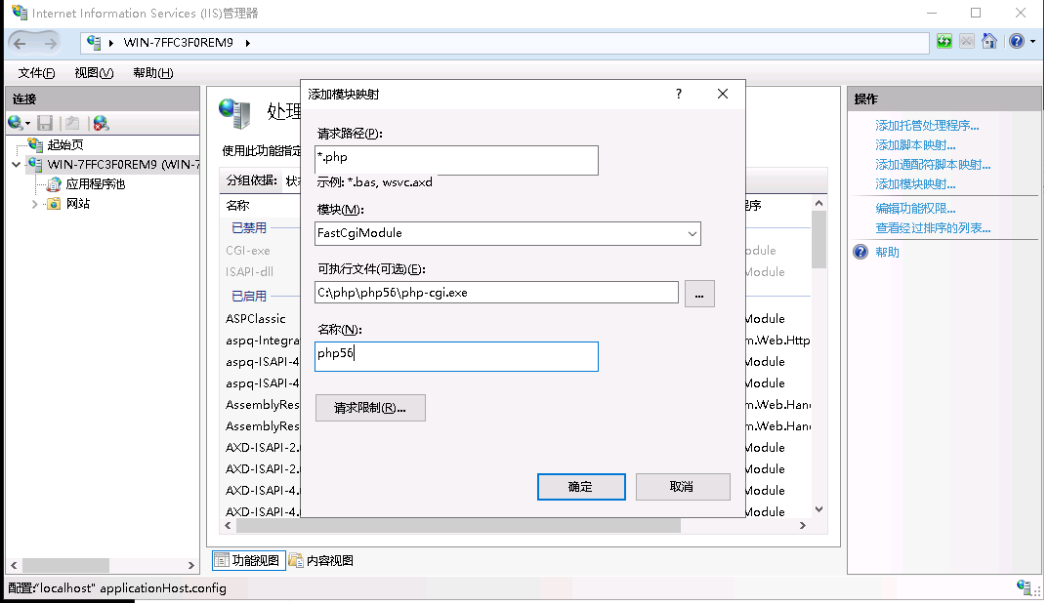1044x603 pixels.
Task: Open the 模块 FastCgiModule dropdown
Action: (692, 234)
